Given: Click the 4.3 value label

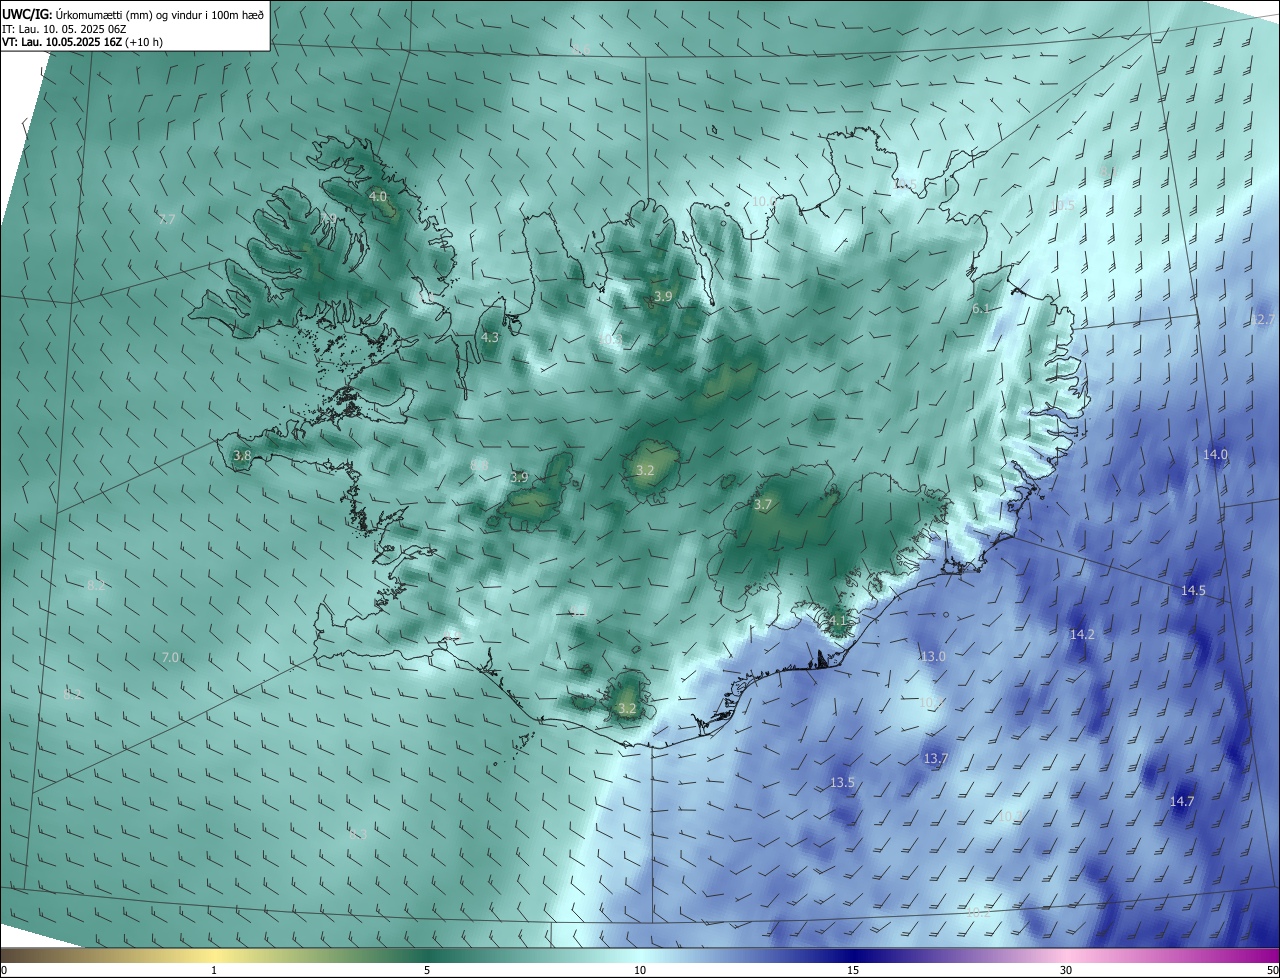Looking at the screenshot, I should (x=490, y=338).
